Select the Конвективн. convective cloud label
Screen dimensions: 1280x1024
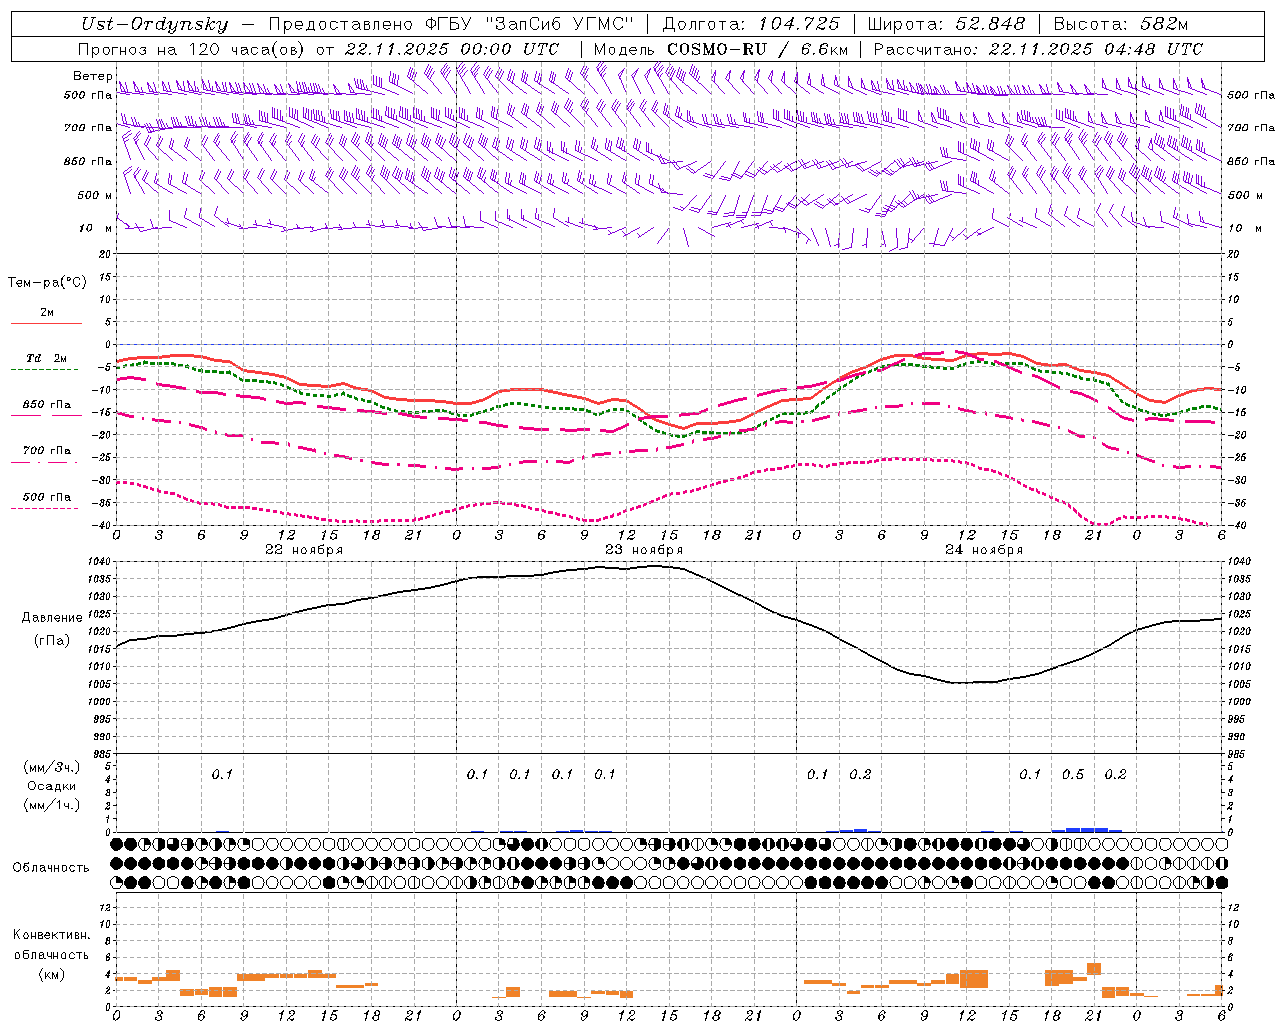[51, 935]
